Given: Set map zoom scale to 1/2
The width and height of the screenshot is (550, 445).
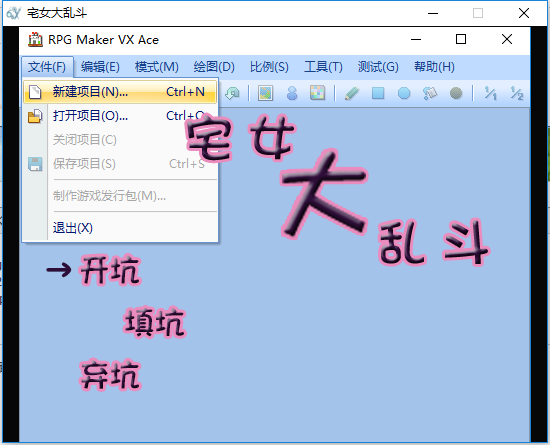Looking at the screenshot, I should click(516, 93).
